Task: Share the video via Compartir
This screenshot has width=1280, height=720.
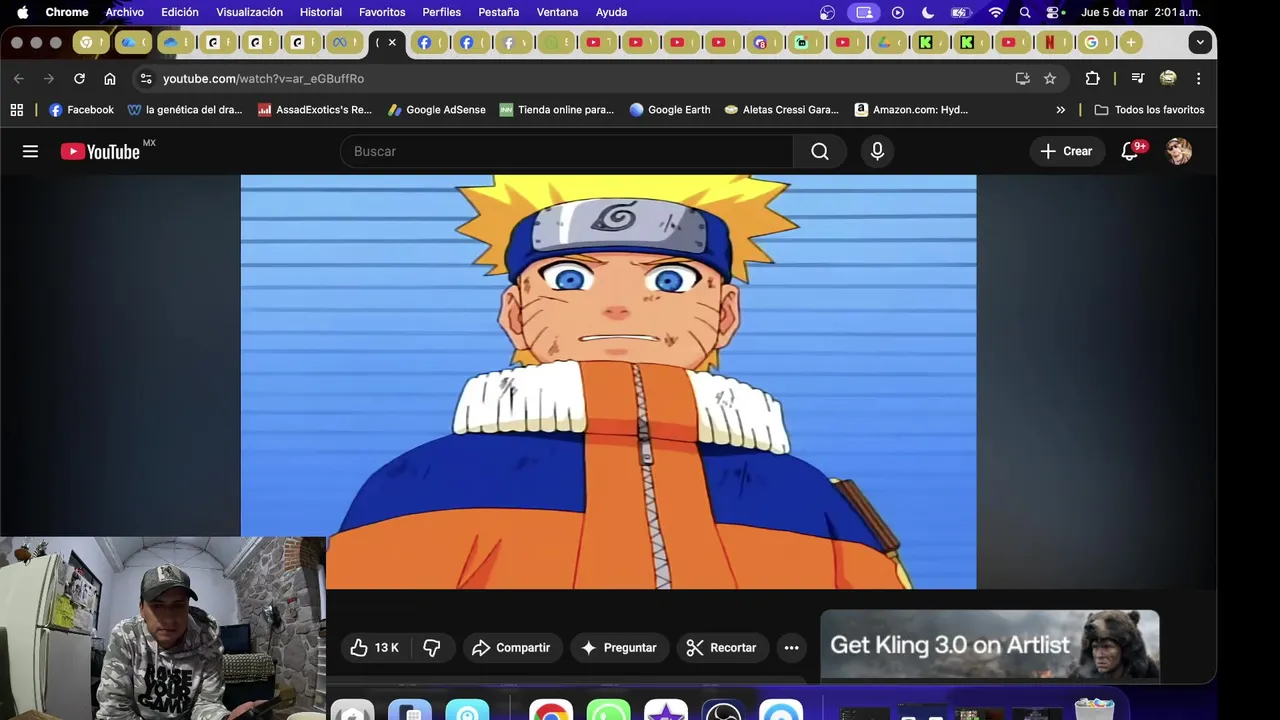Action: click(511, 648)
